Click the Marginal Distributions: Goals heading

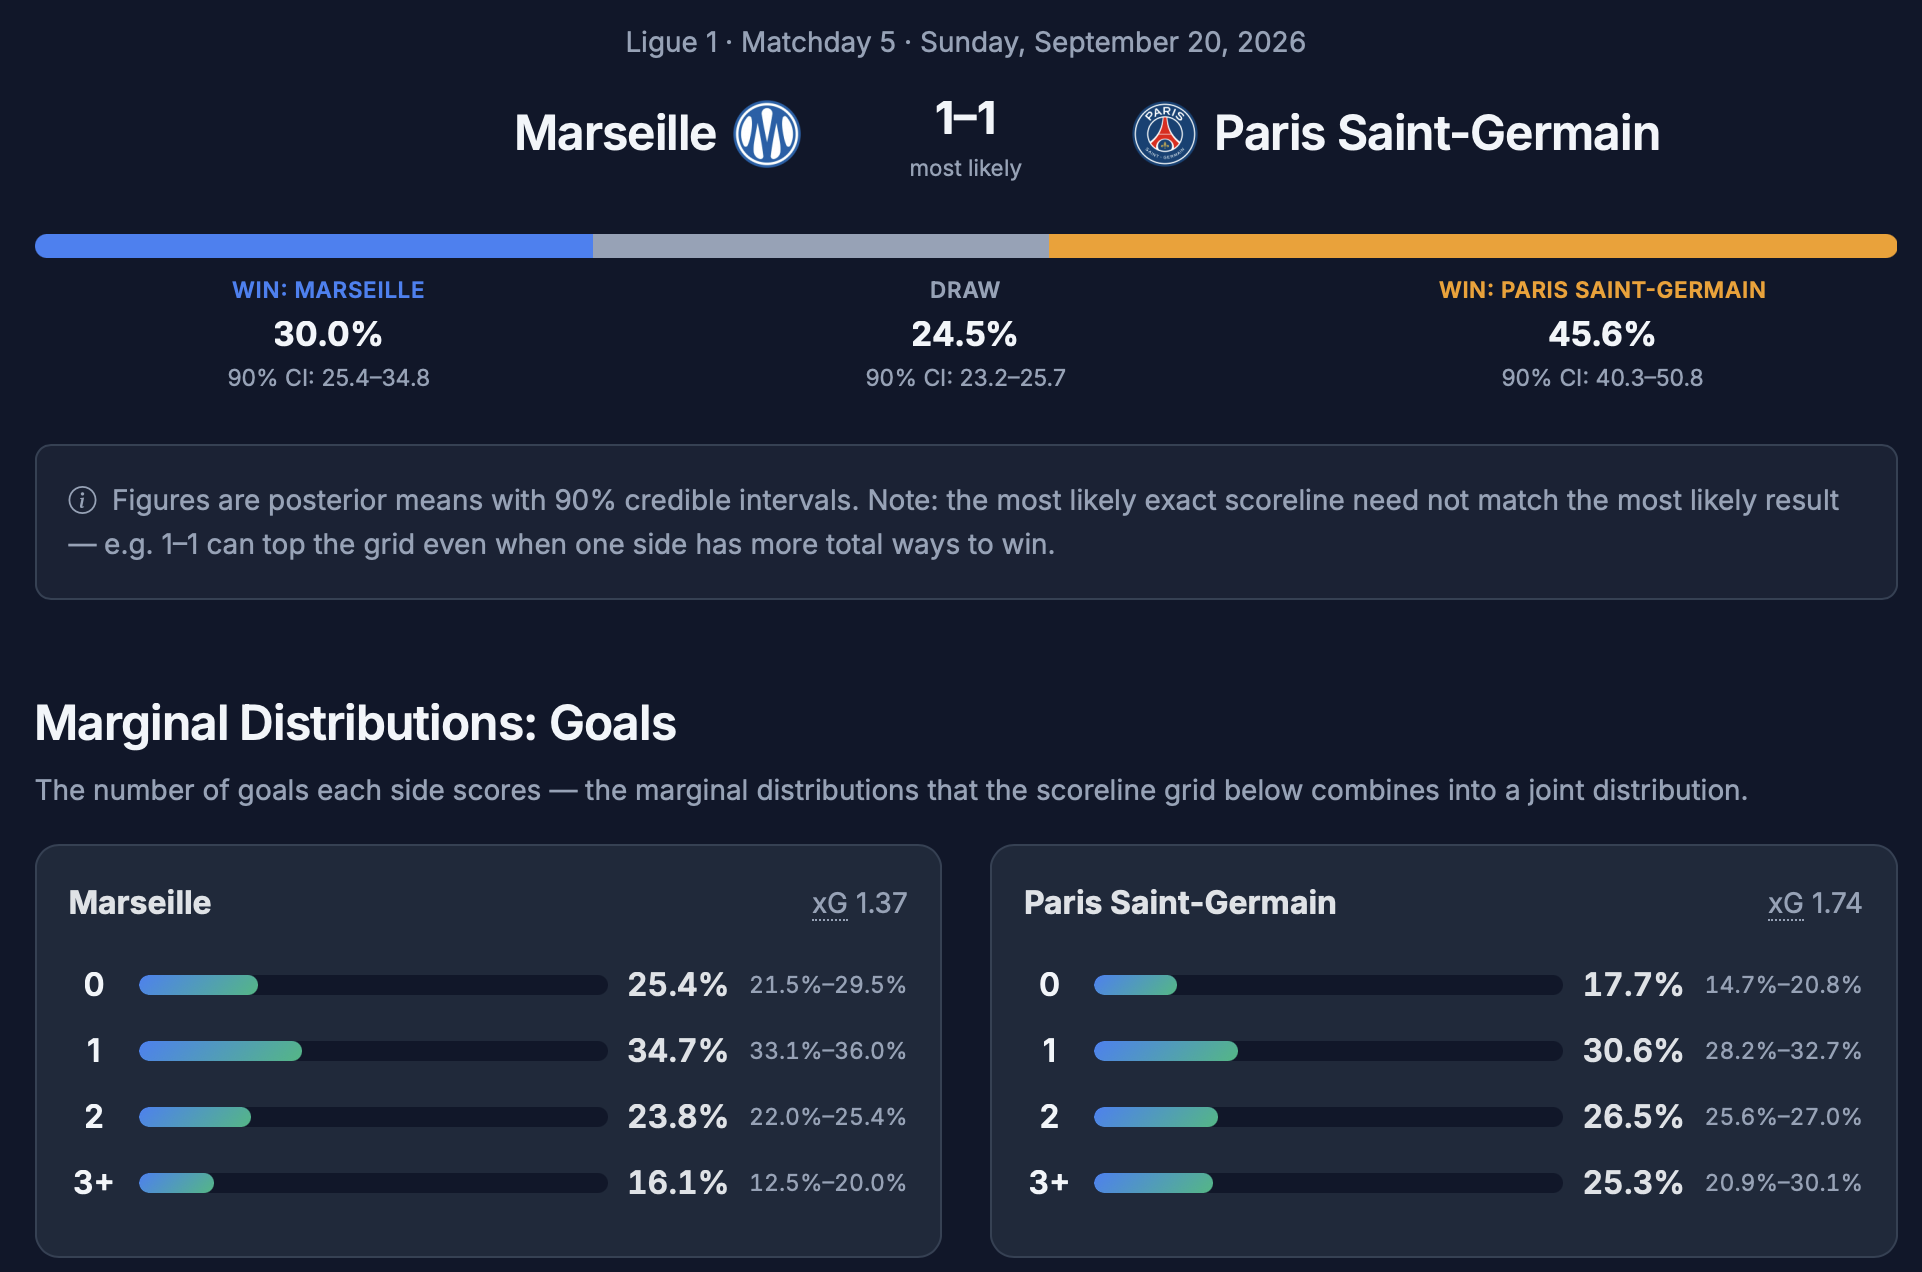coord(356,723)
